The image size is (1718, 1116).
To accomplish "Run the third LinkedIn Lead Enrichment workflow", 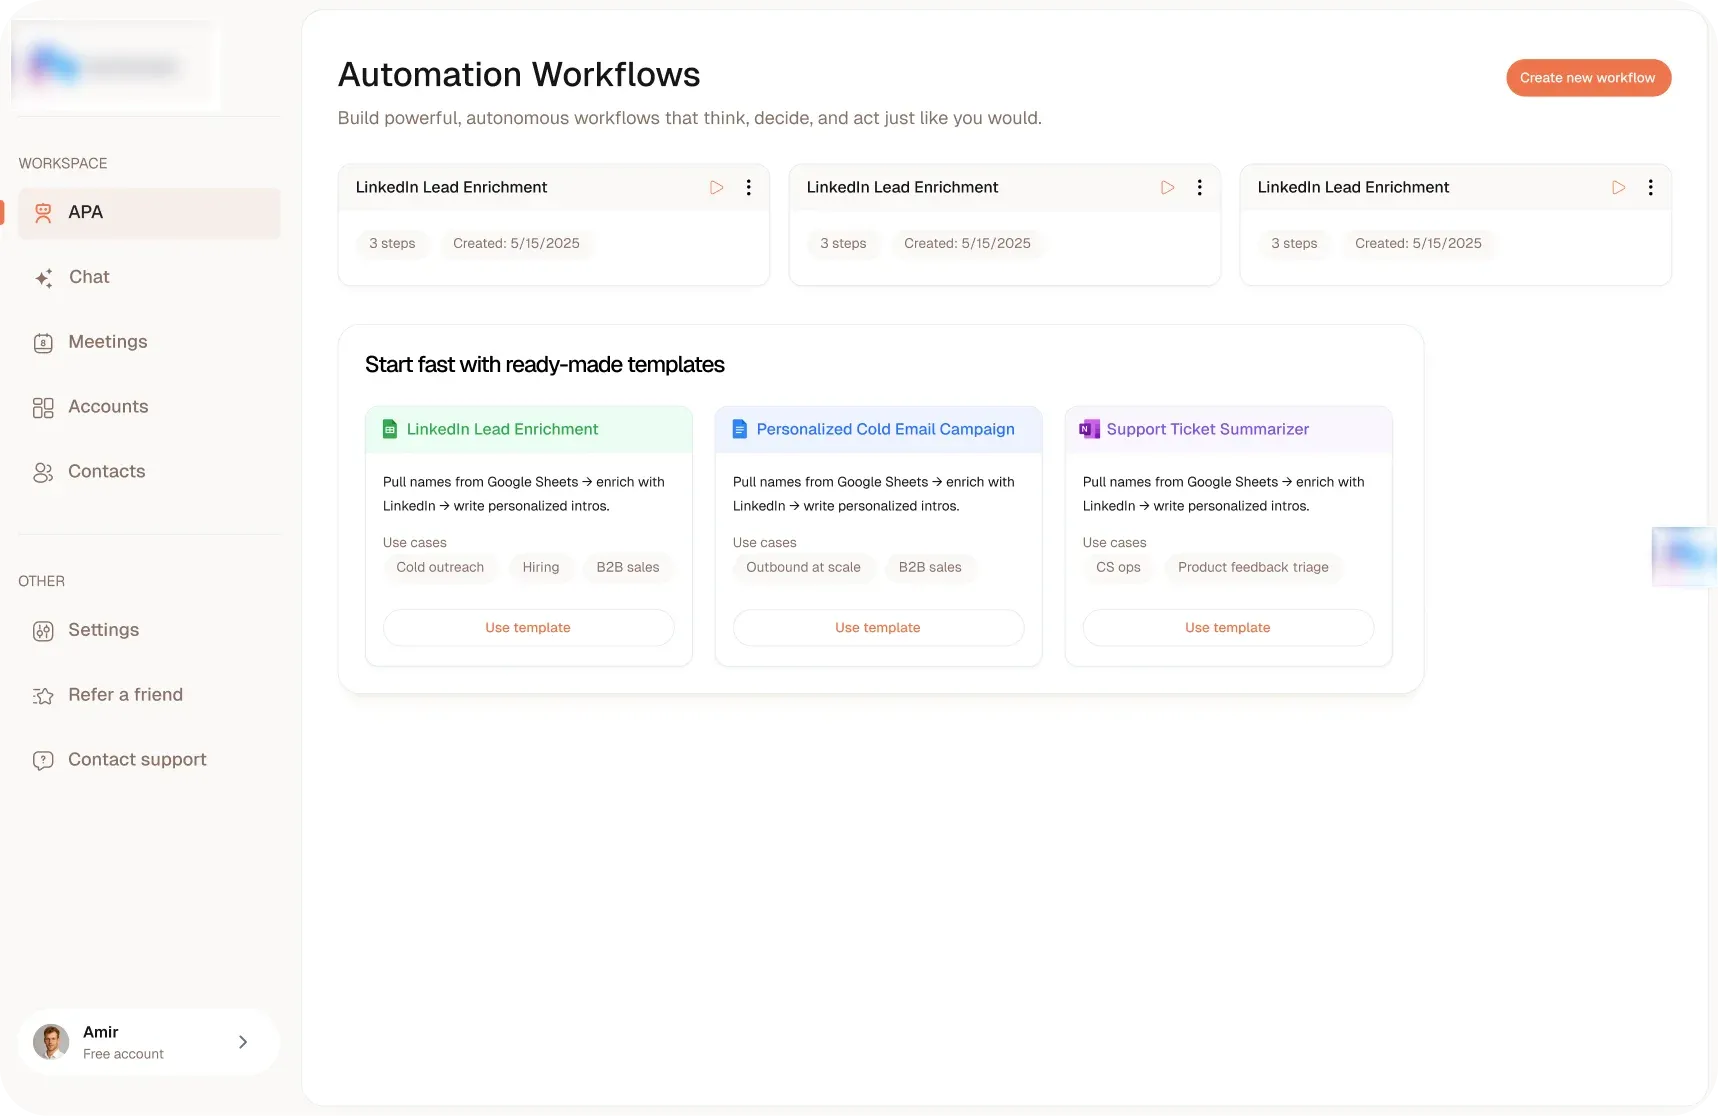I will coord(1618,188).
